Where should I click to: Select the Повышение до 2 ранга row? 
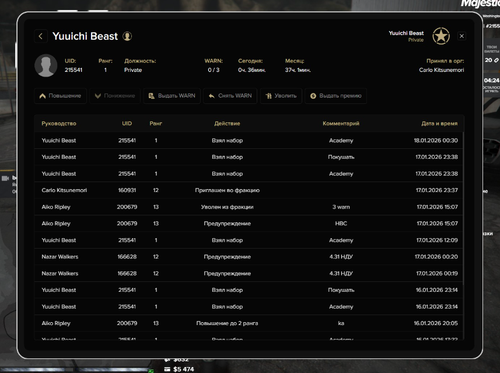tap(249, 323)
